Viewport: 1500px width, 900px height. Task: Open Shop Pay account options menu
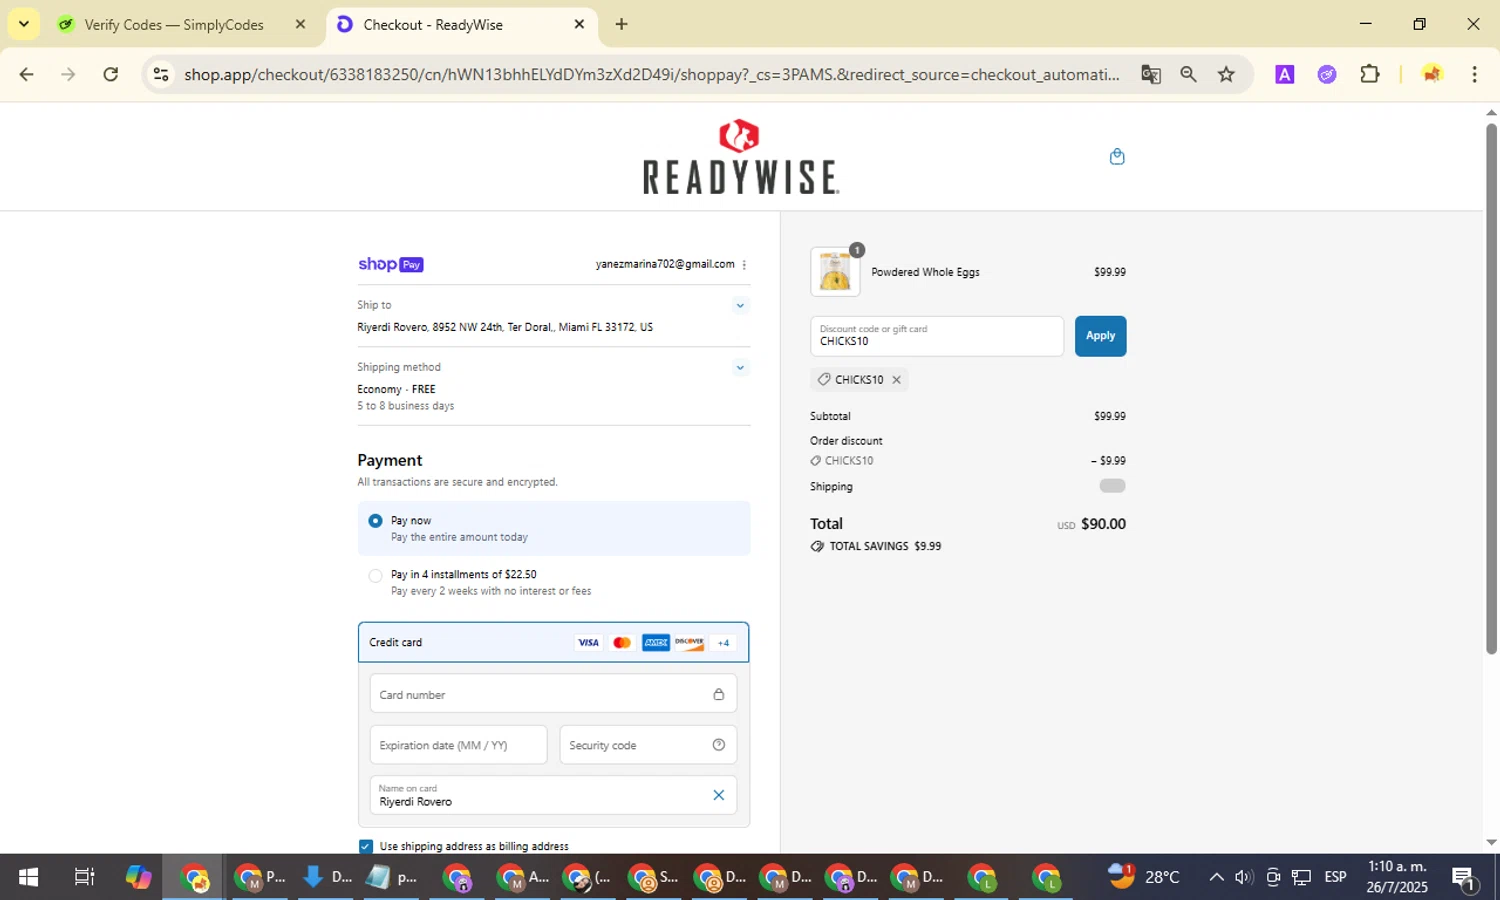tap(744, 265)
